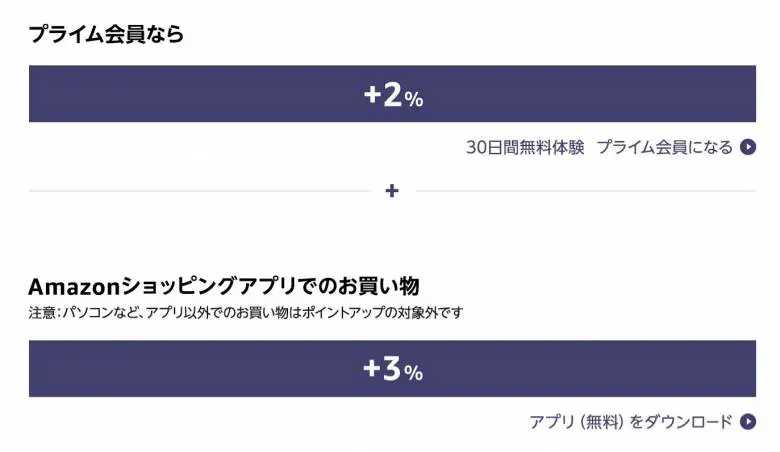Select the +2% Prime member banner
The height and width of the screenshot is (452, 780).
[392, 93]
